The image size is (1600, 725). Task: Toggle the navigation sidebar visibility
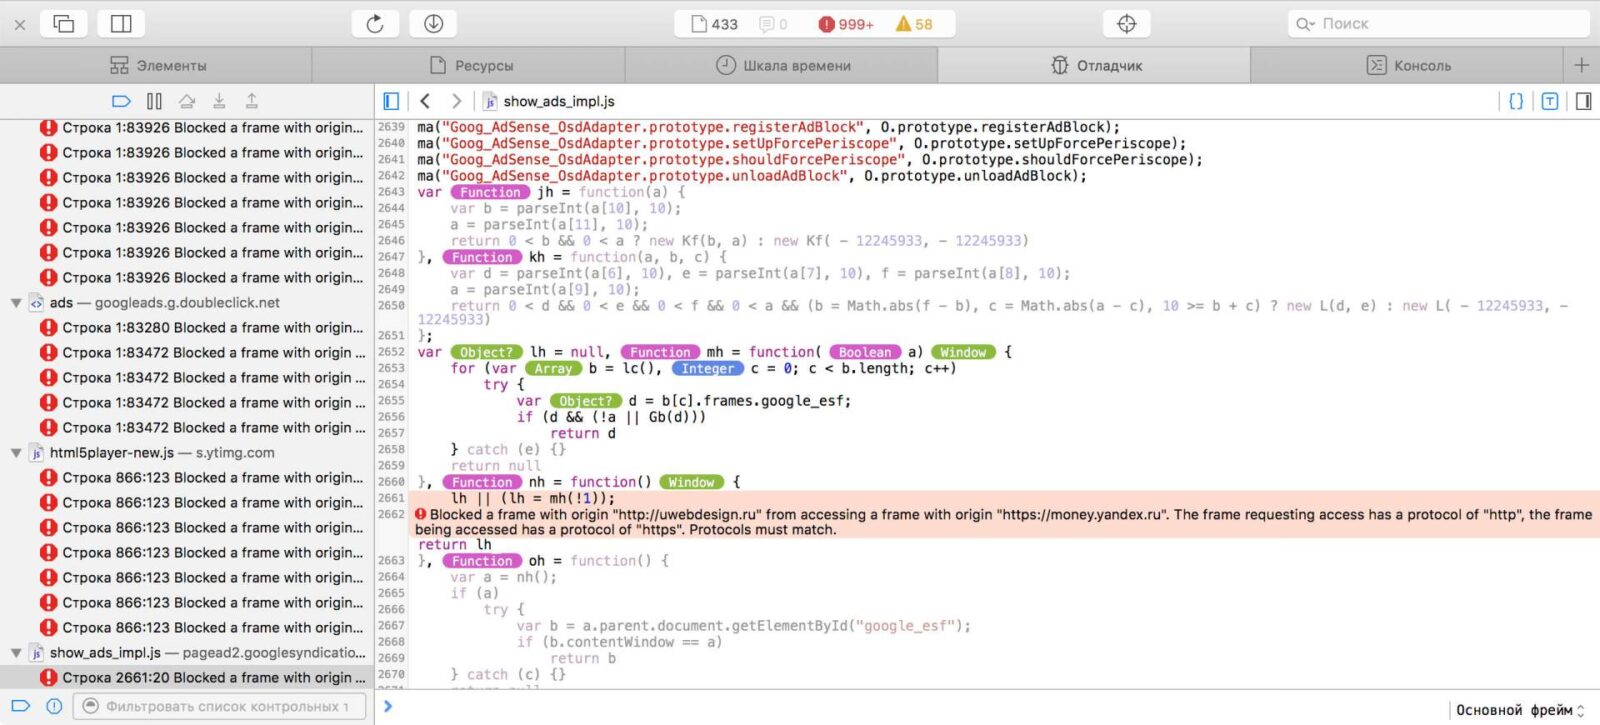tap(391, 101)
